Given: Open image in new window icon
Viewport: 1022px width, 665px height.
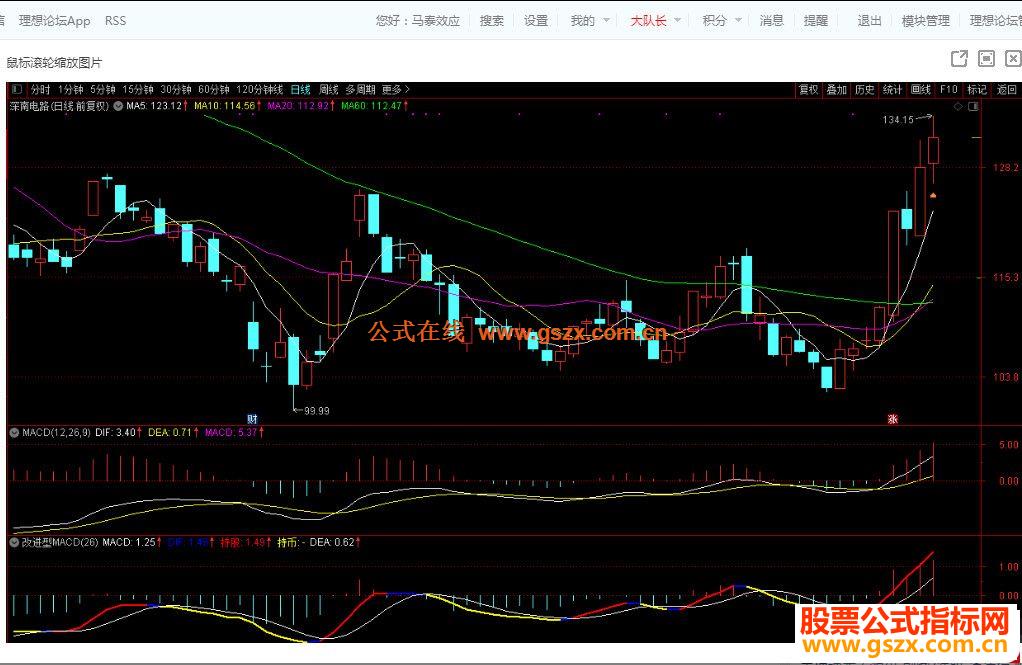Looking at the screenshot, I should (959, 59).
